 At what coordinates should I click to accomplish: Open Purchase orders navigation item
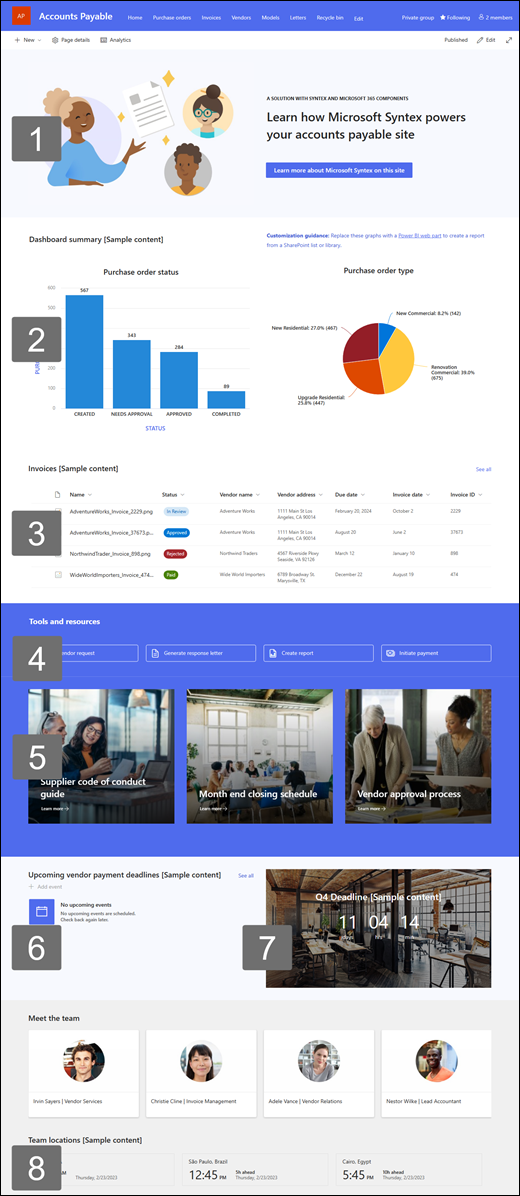tap(172, 17)
